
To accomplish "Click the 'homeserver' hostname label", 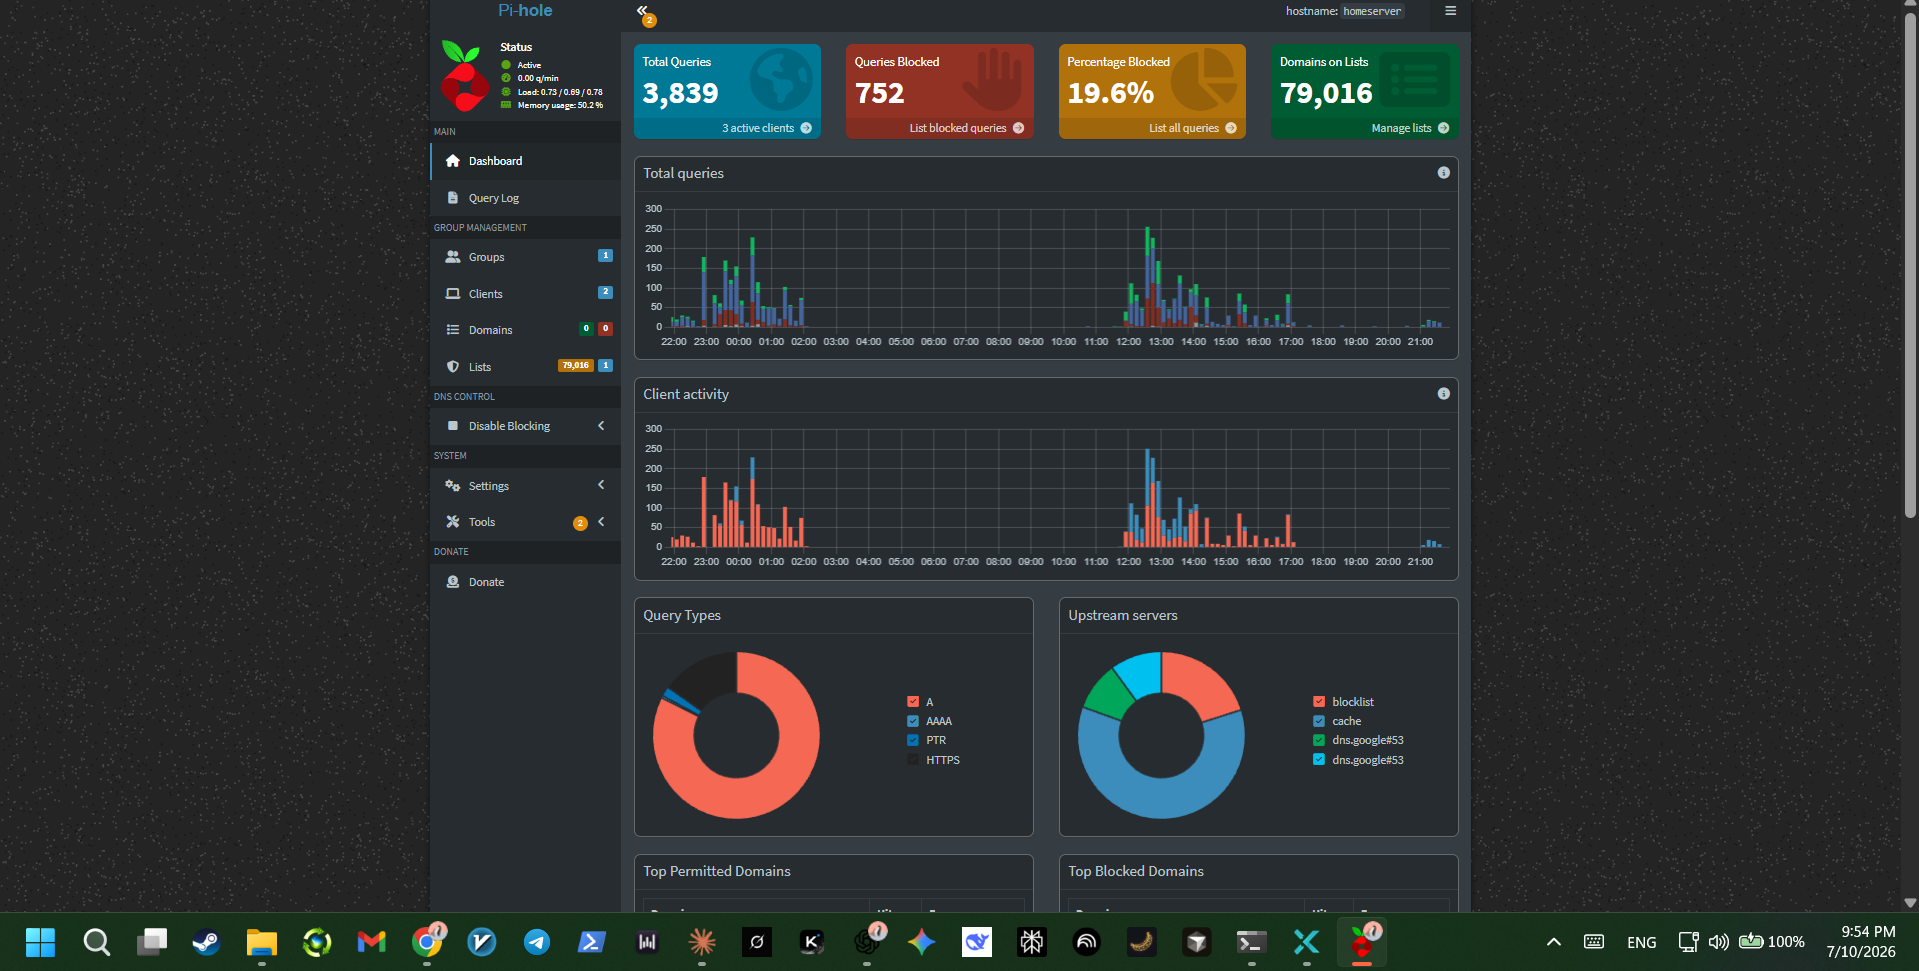I will [x=1372, y=11].
